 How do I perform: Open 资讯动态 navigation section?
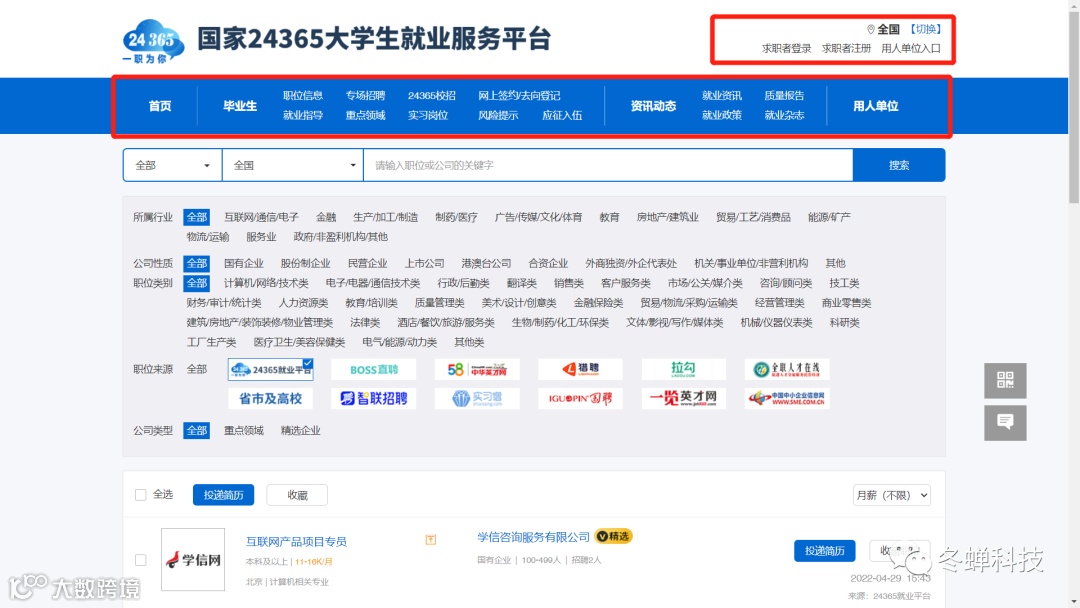653,106
